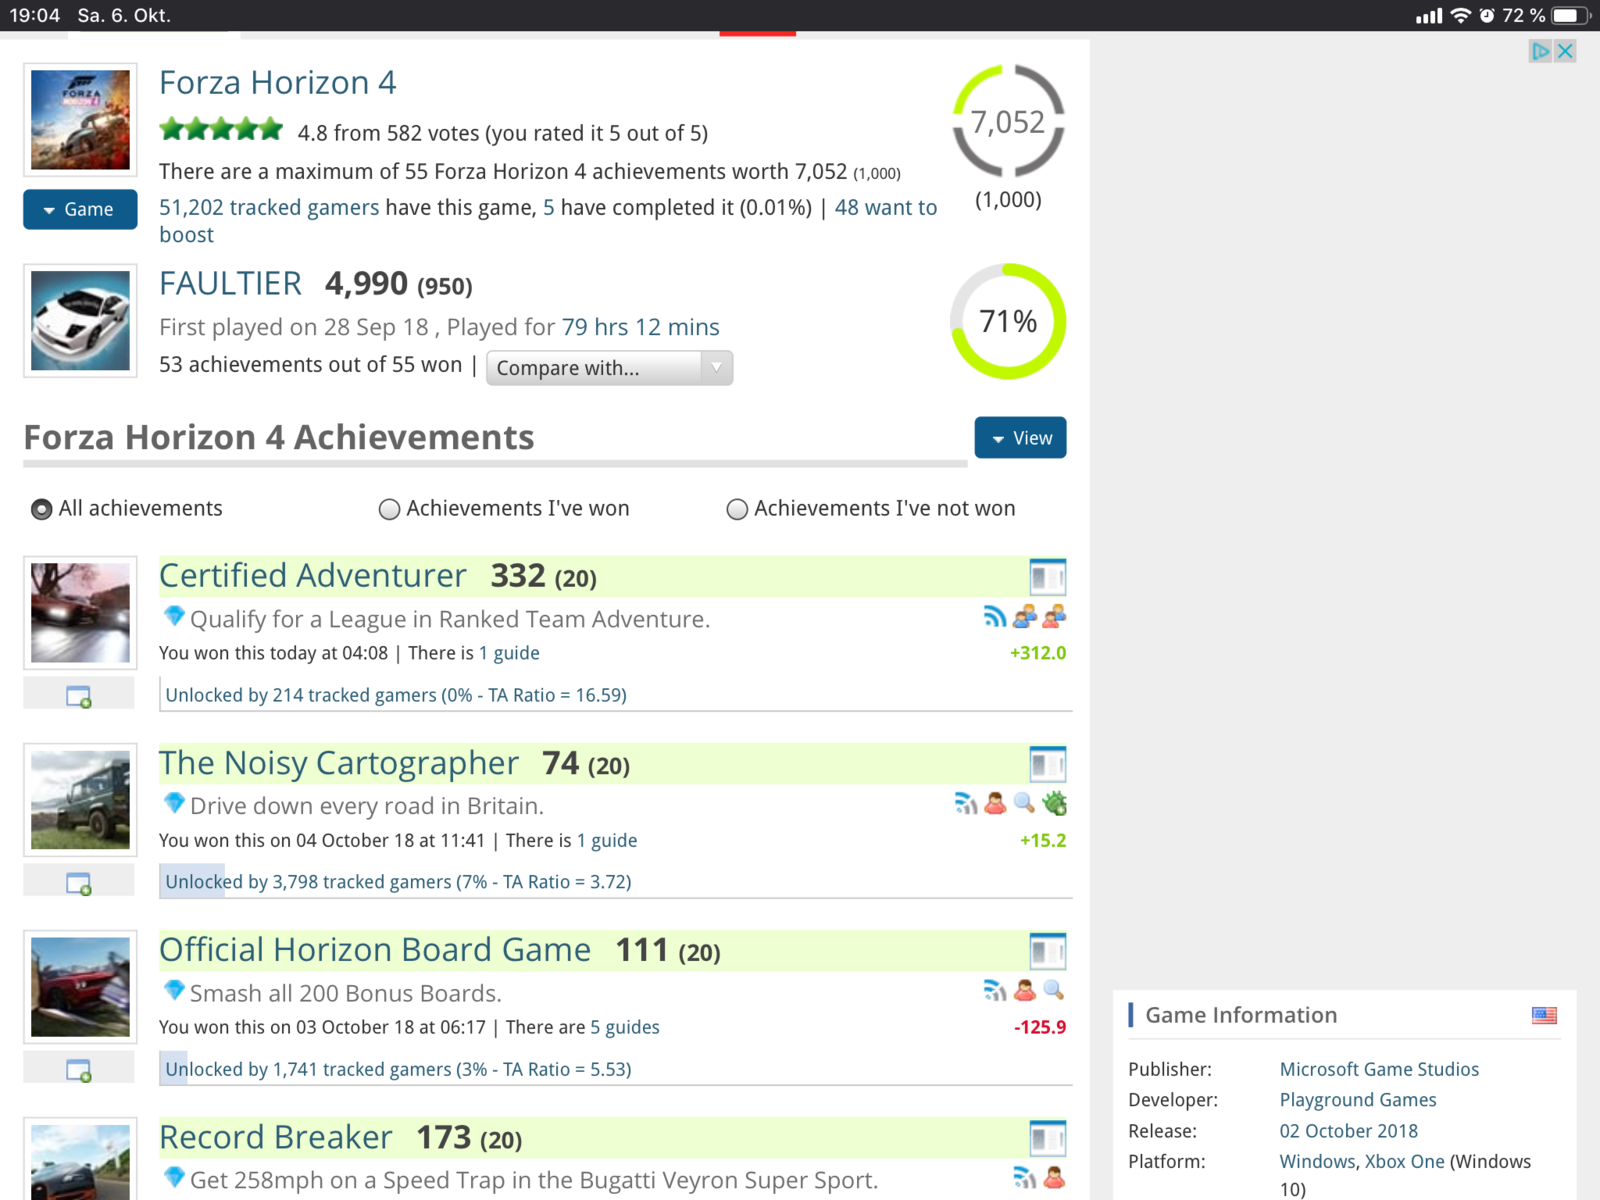Open Official Horizon Board Game page layout icon
The image size is (1600, 1200).
click(x=1047, y=951)
